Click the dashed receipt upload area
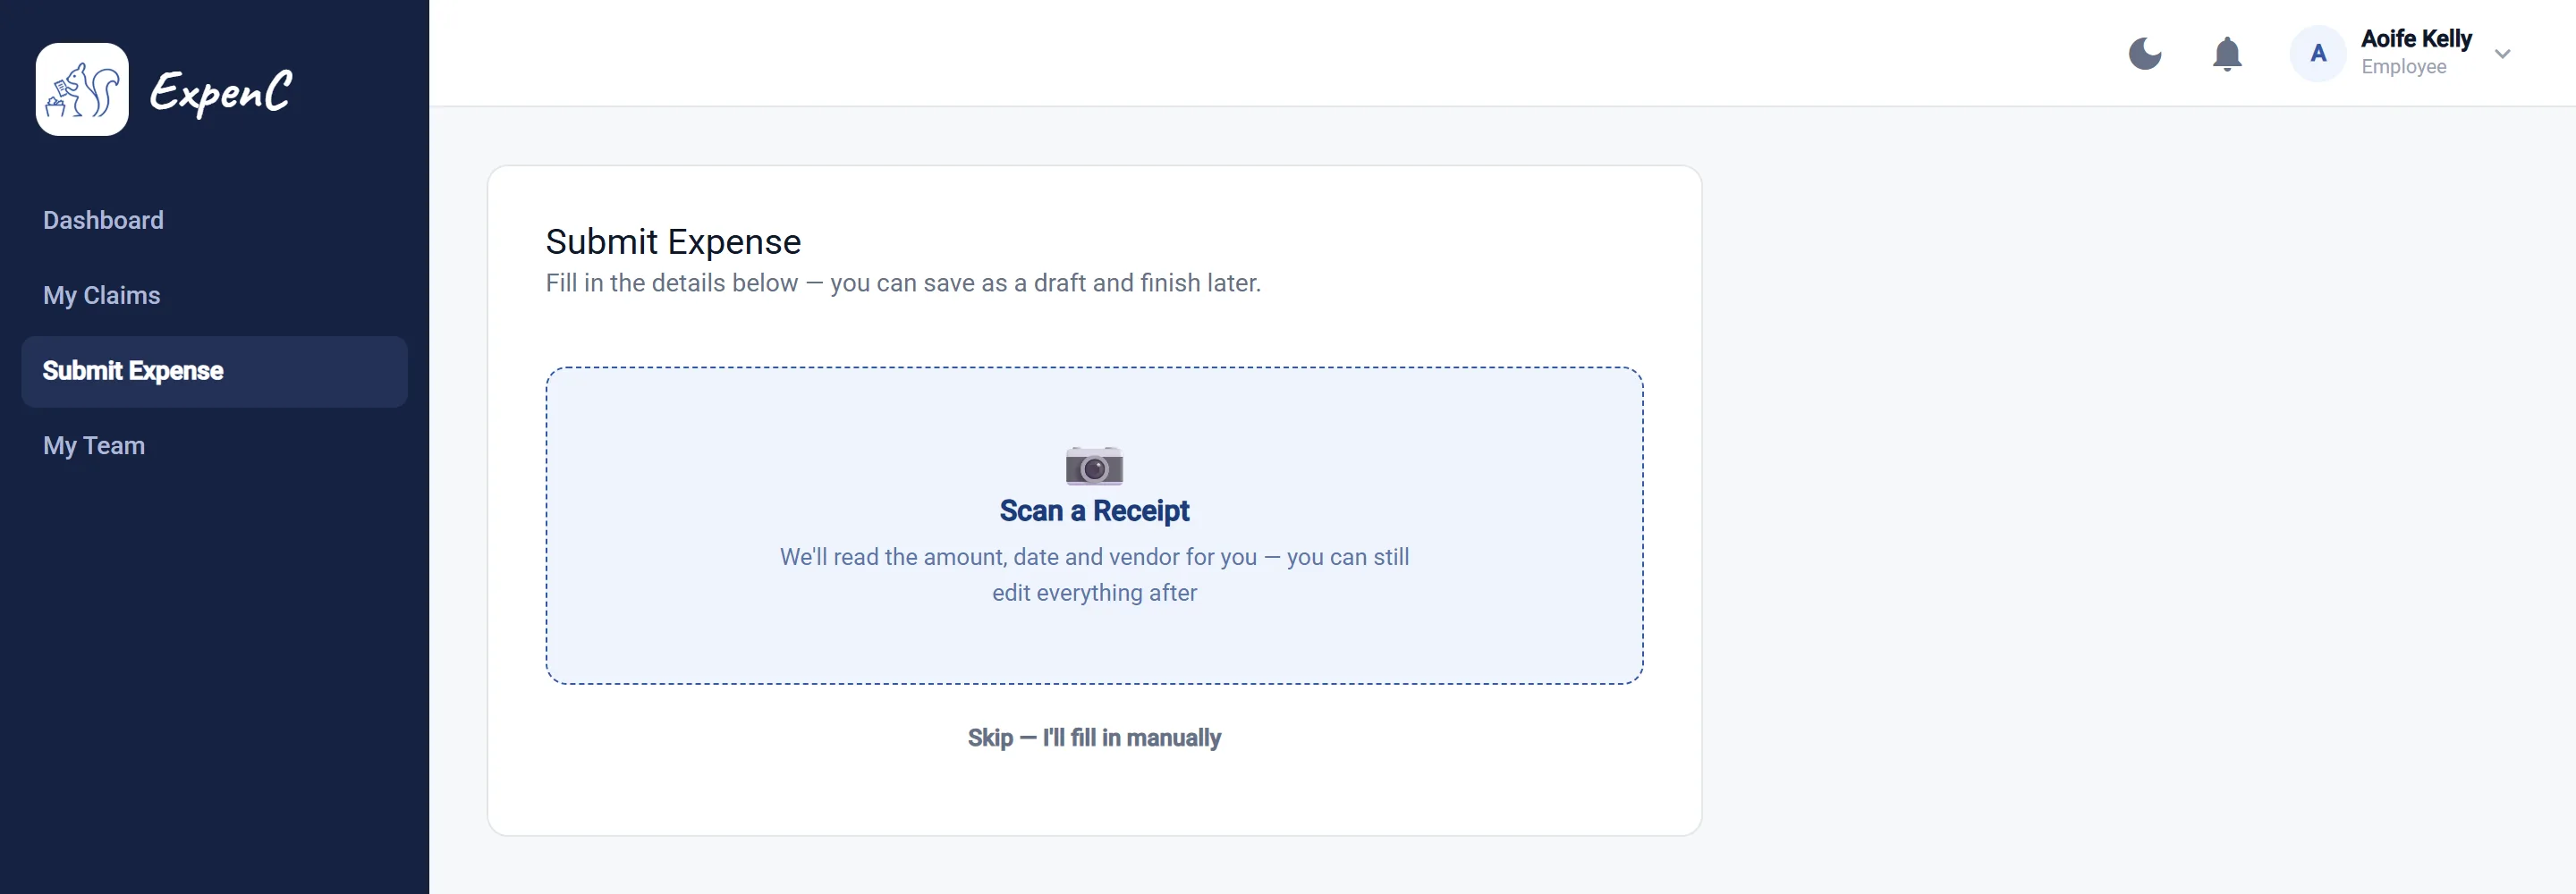The height and width of the screenshot is (894, 2576). click(x=1094, y=526)
